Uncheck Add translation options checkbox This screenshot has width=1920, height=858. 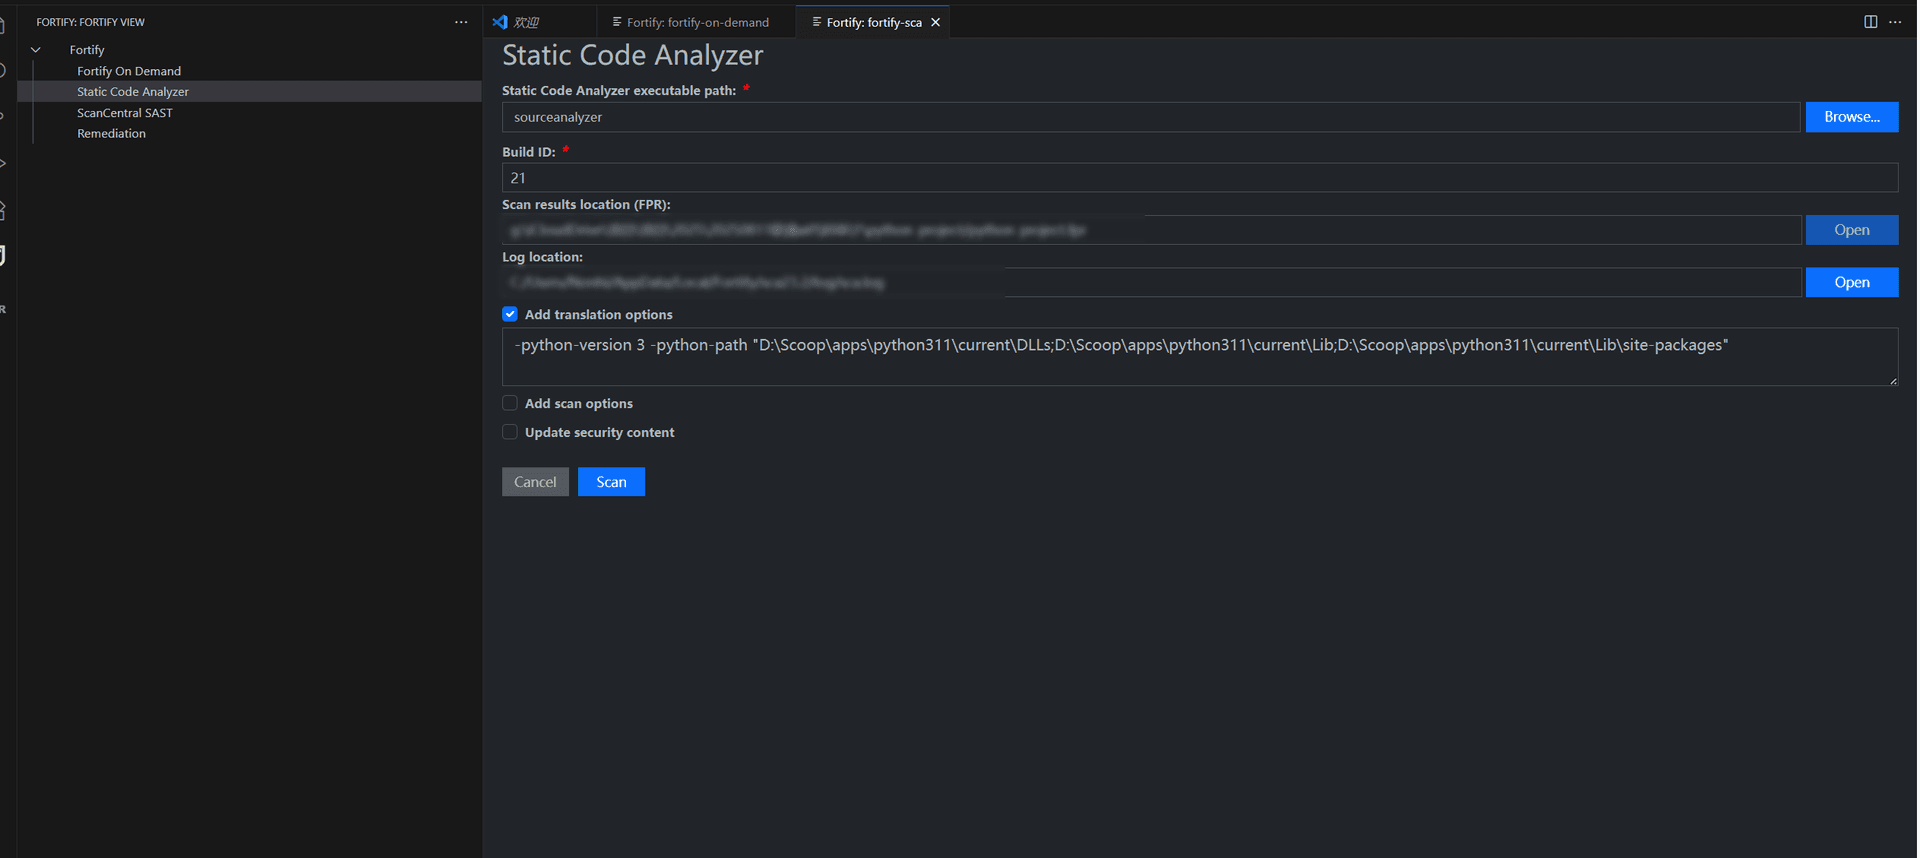click(510, 314)
